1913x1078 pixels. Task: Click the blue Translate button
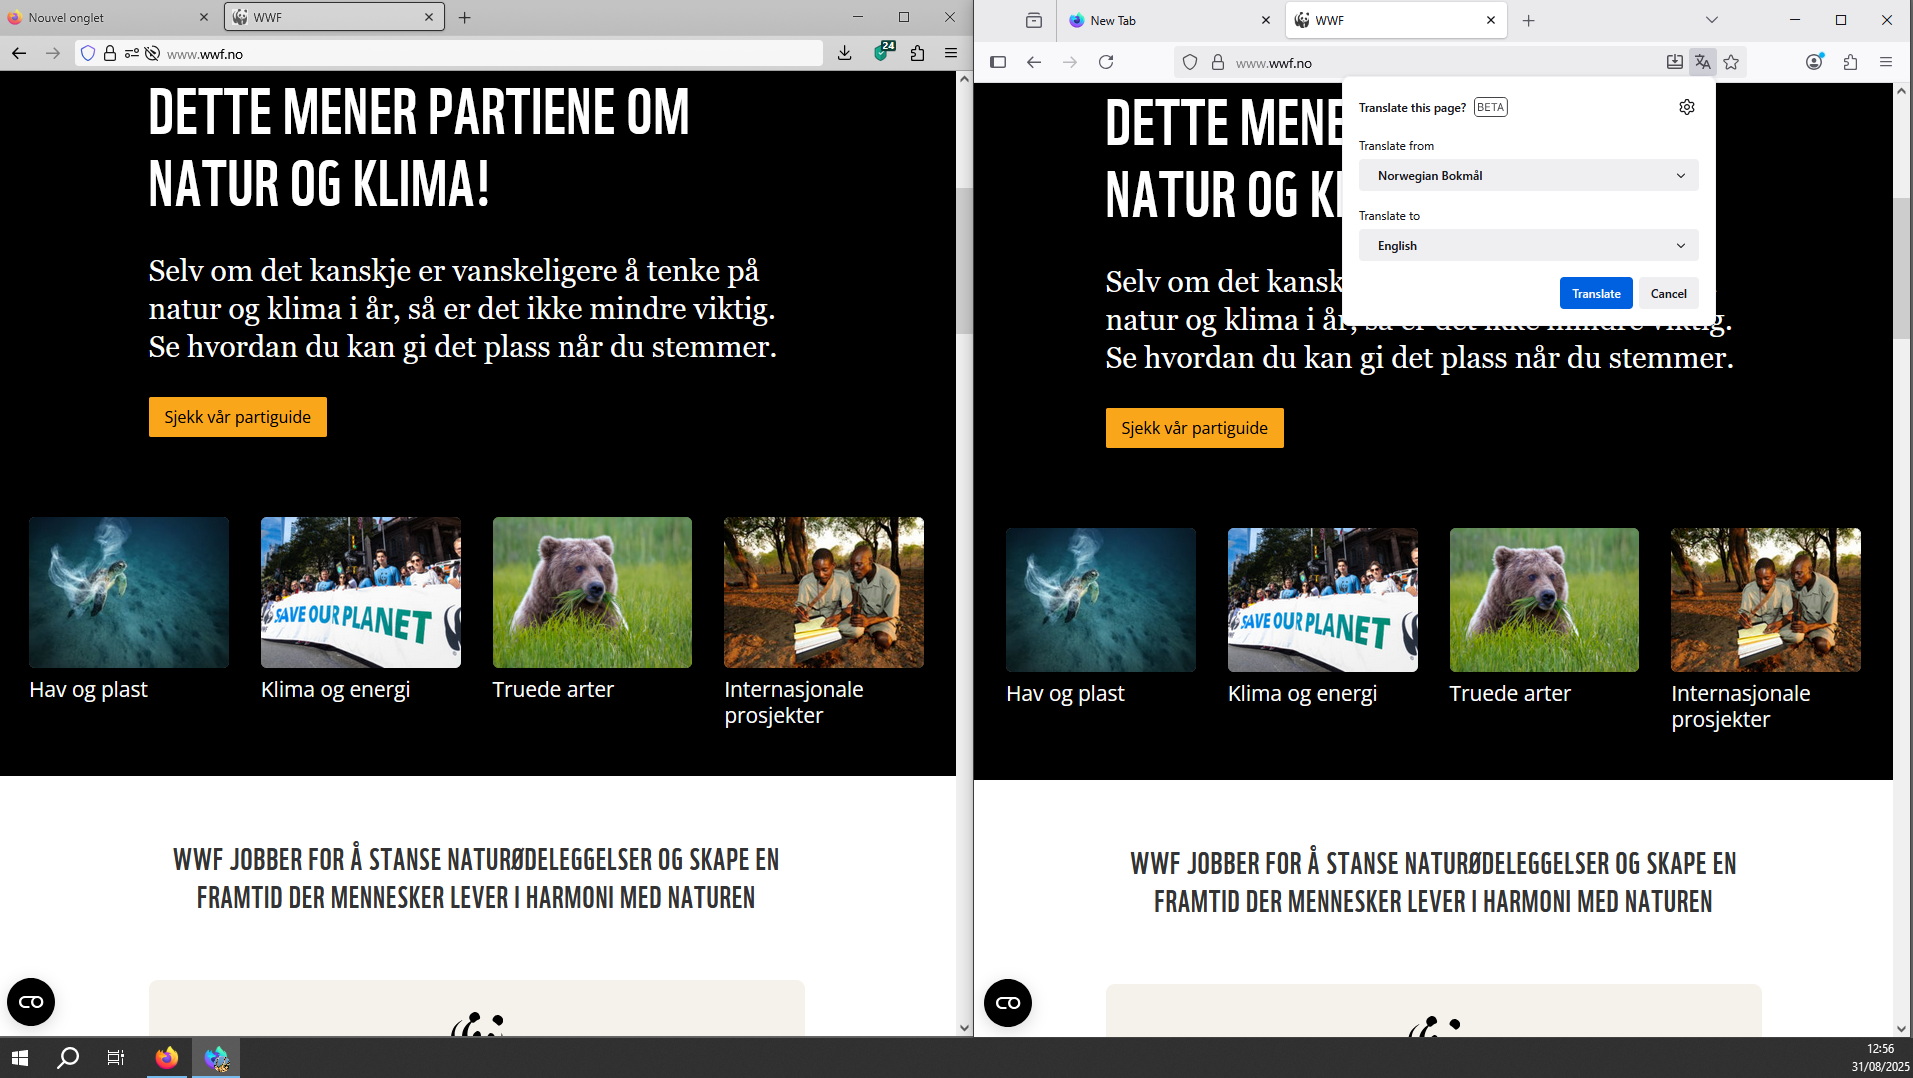tap(1596, 293)
